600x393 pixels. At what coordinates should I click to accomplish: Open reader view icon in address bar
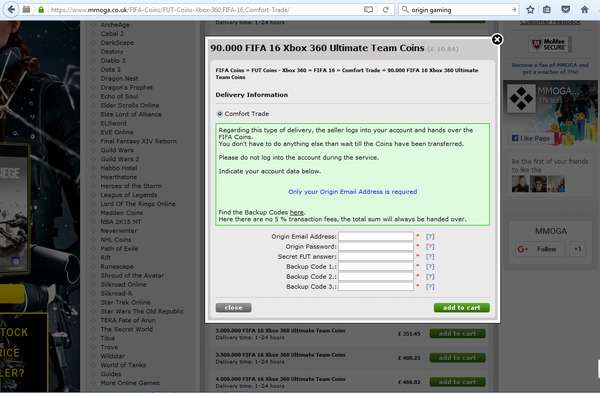[x=368, y=10]
